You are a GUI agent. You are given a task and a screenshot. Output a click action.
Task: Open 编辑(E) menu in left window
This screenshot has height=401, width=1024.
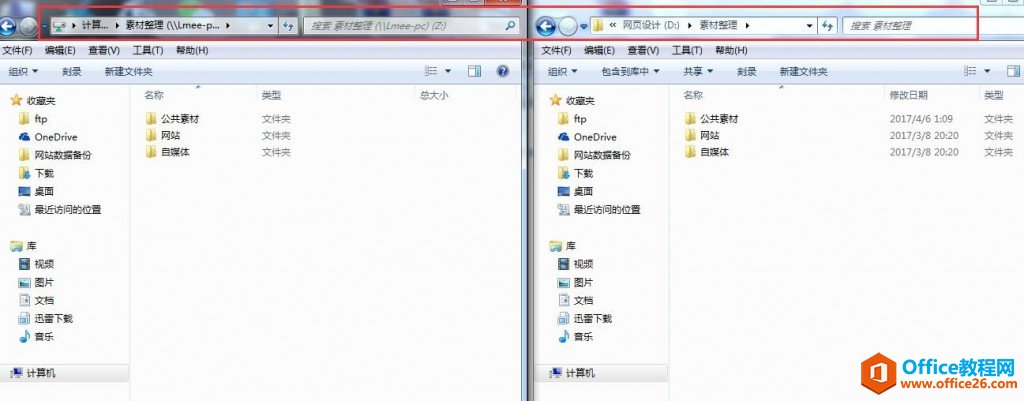point(60,50)
